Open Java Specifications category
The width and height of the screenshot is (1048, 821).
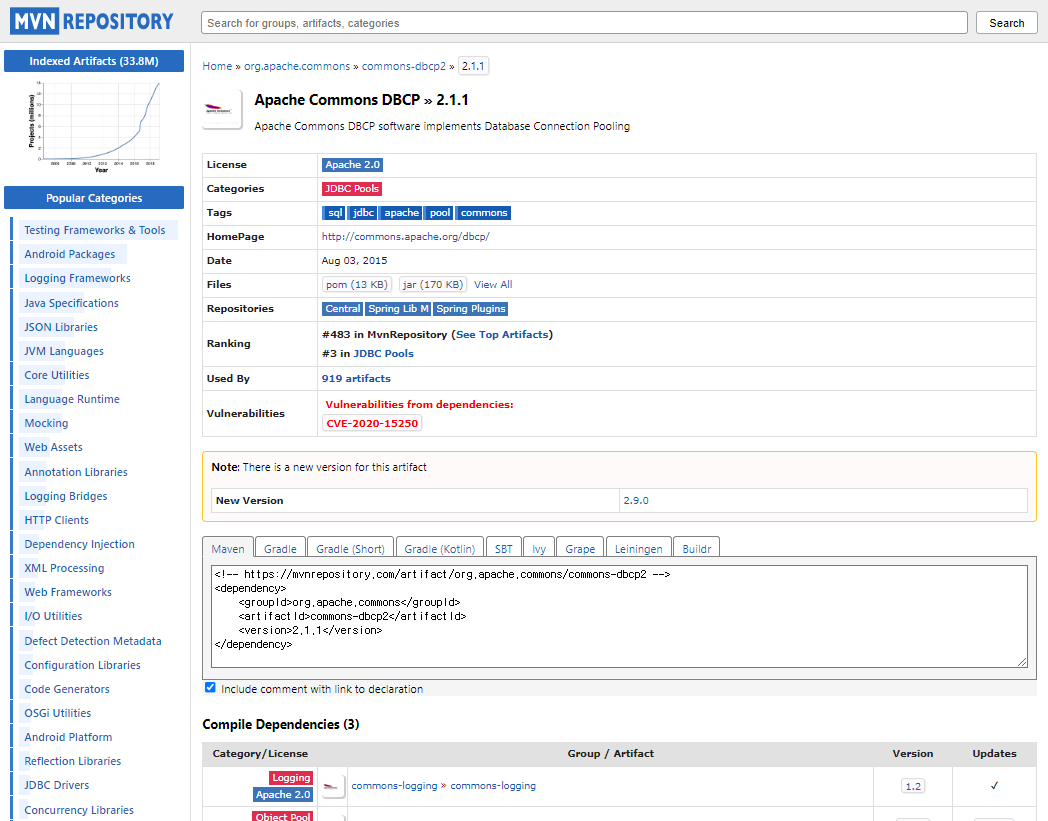[x=72, y=303]
